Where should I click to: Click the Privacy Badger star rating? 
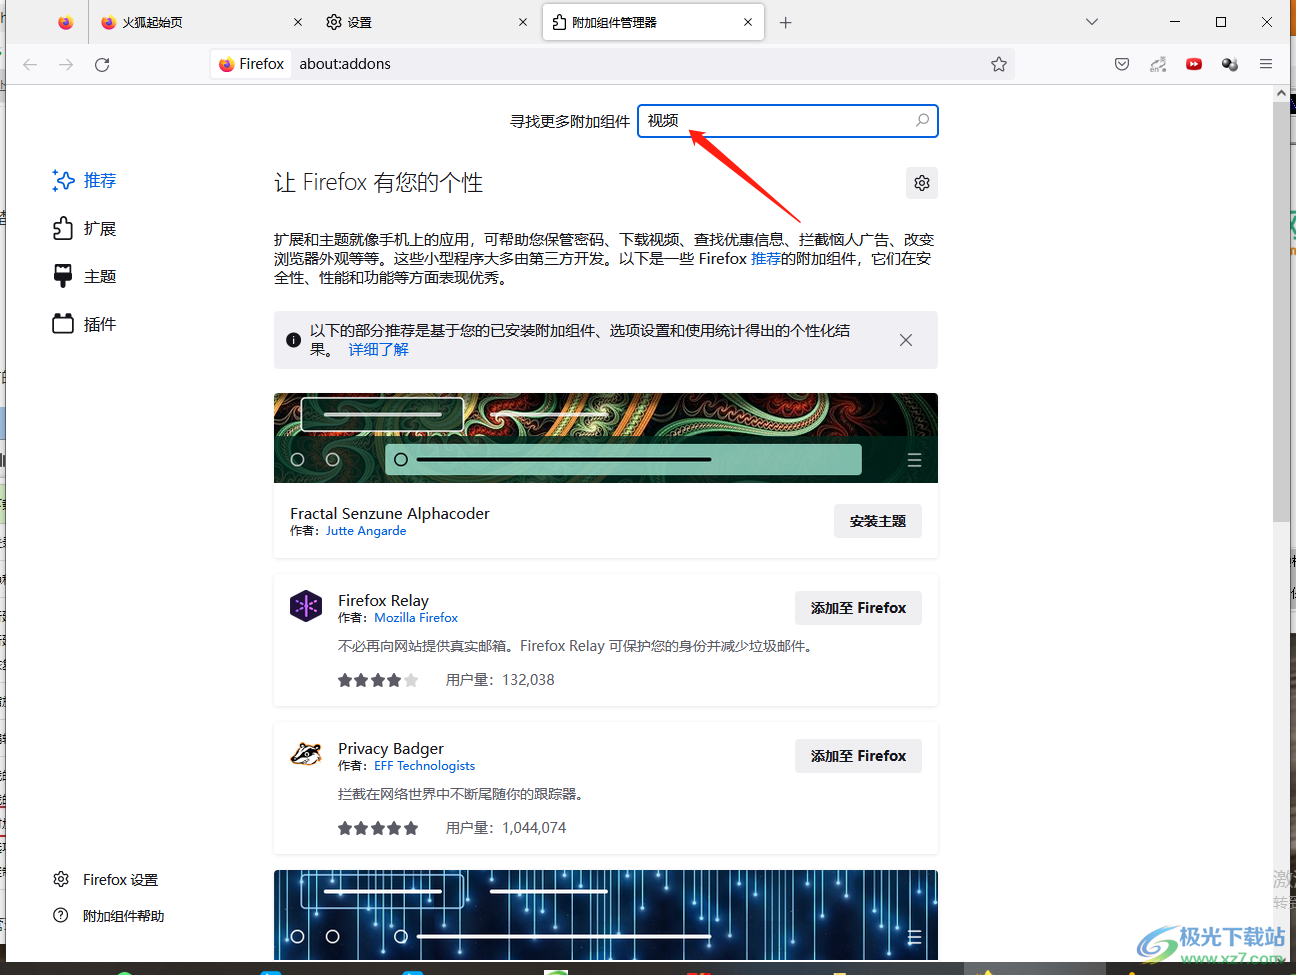pyautogui.click(x=378, y=828)
